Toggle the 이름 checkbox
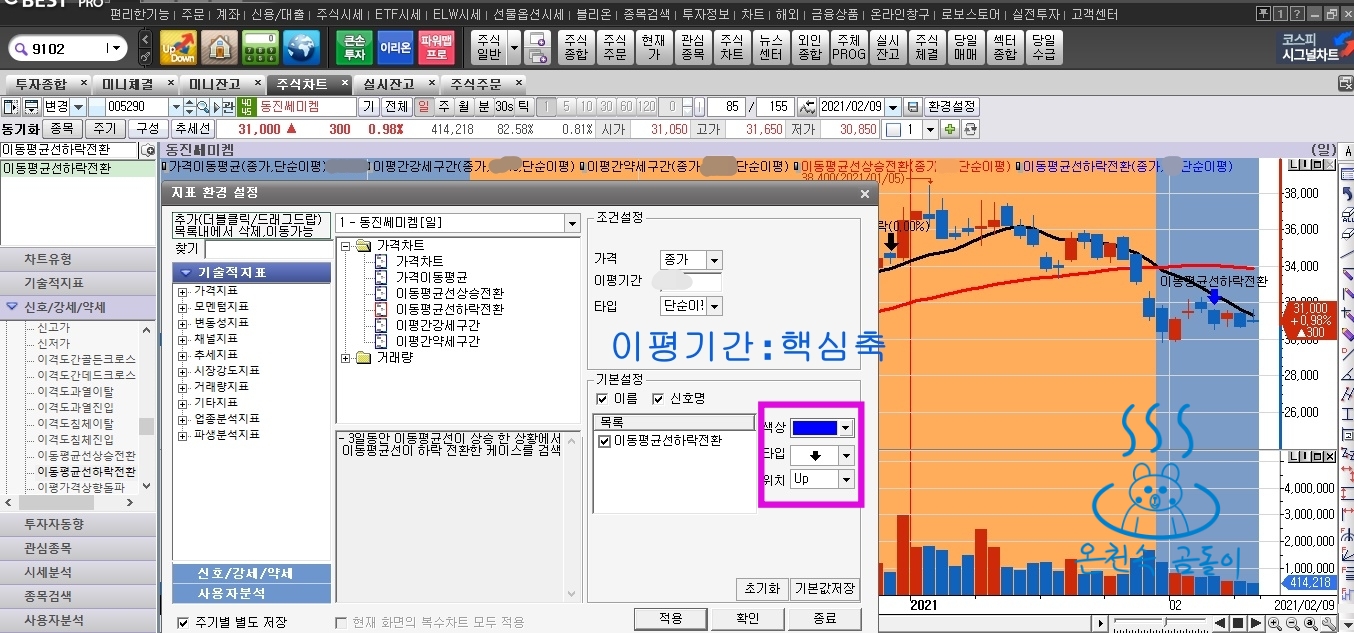This screenshot has width=1354, height=633. [x=602, y=398]
